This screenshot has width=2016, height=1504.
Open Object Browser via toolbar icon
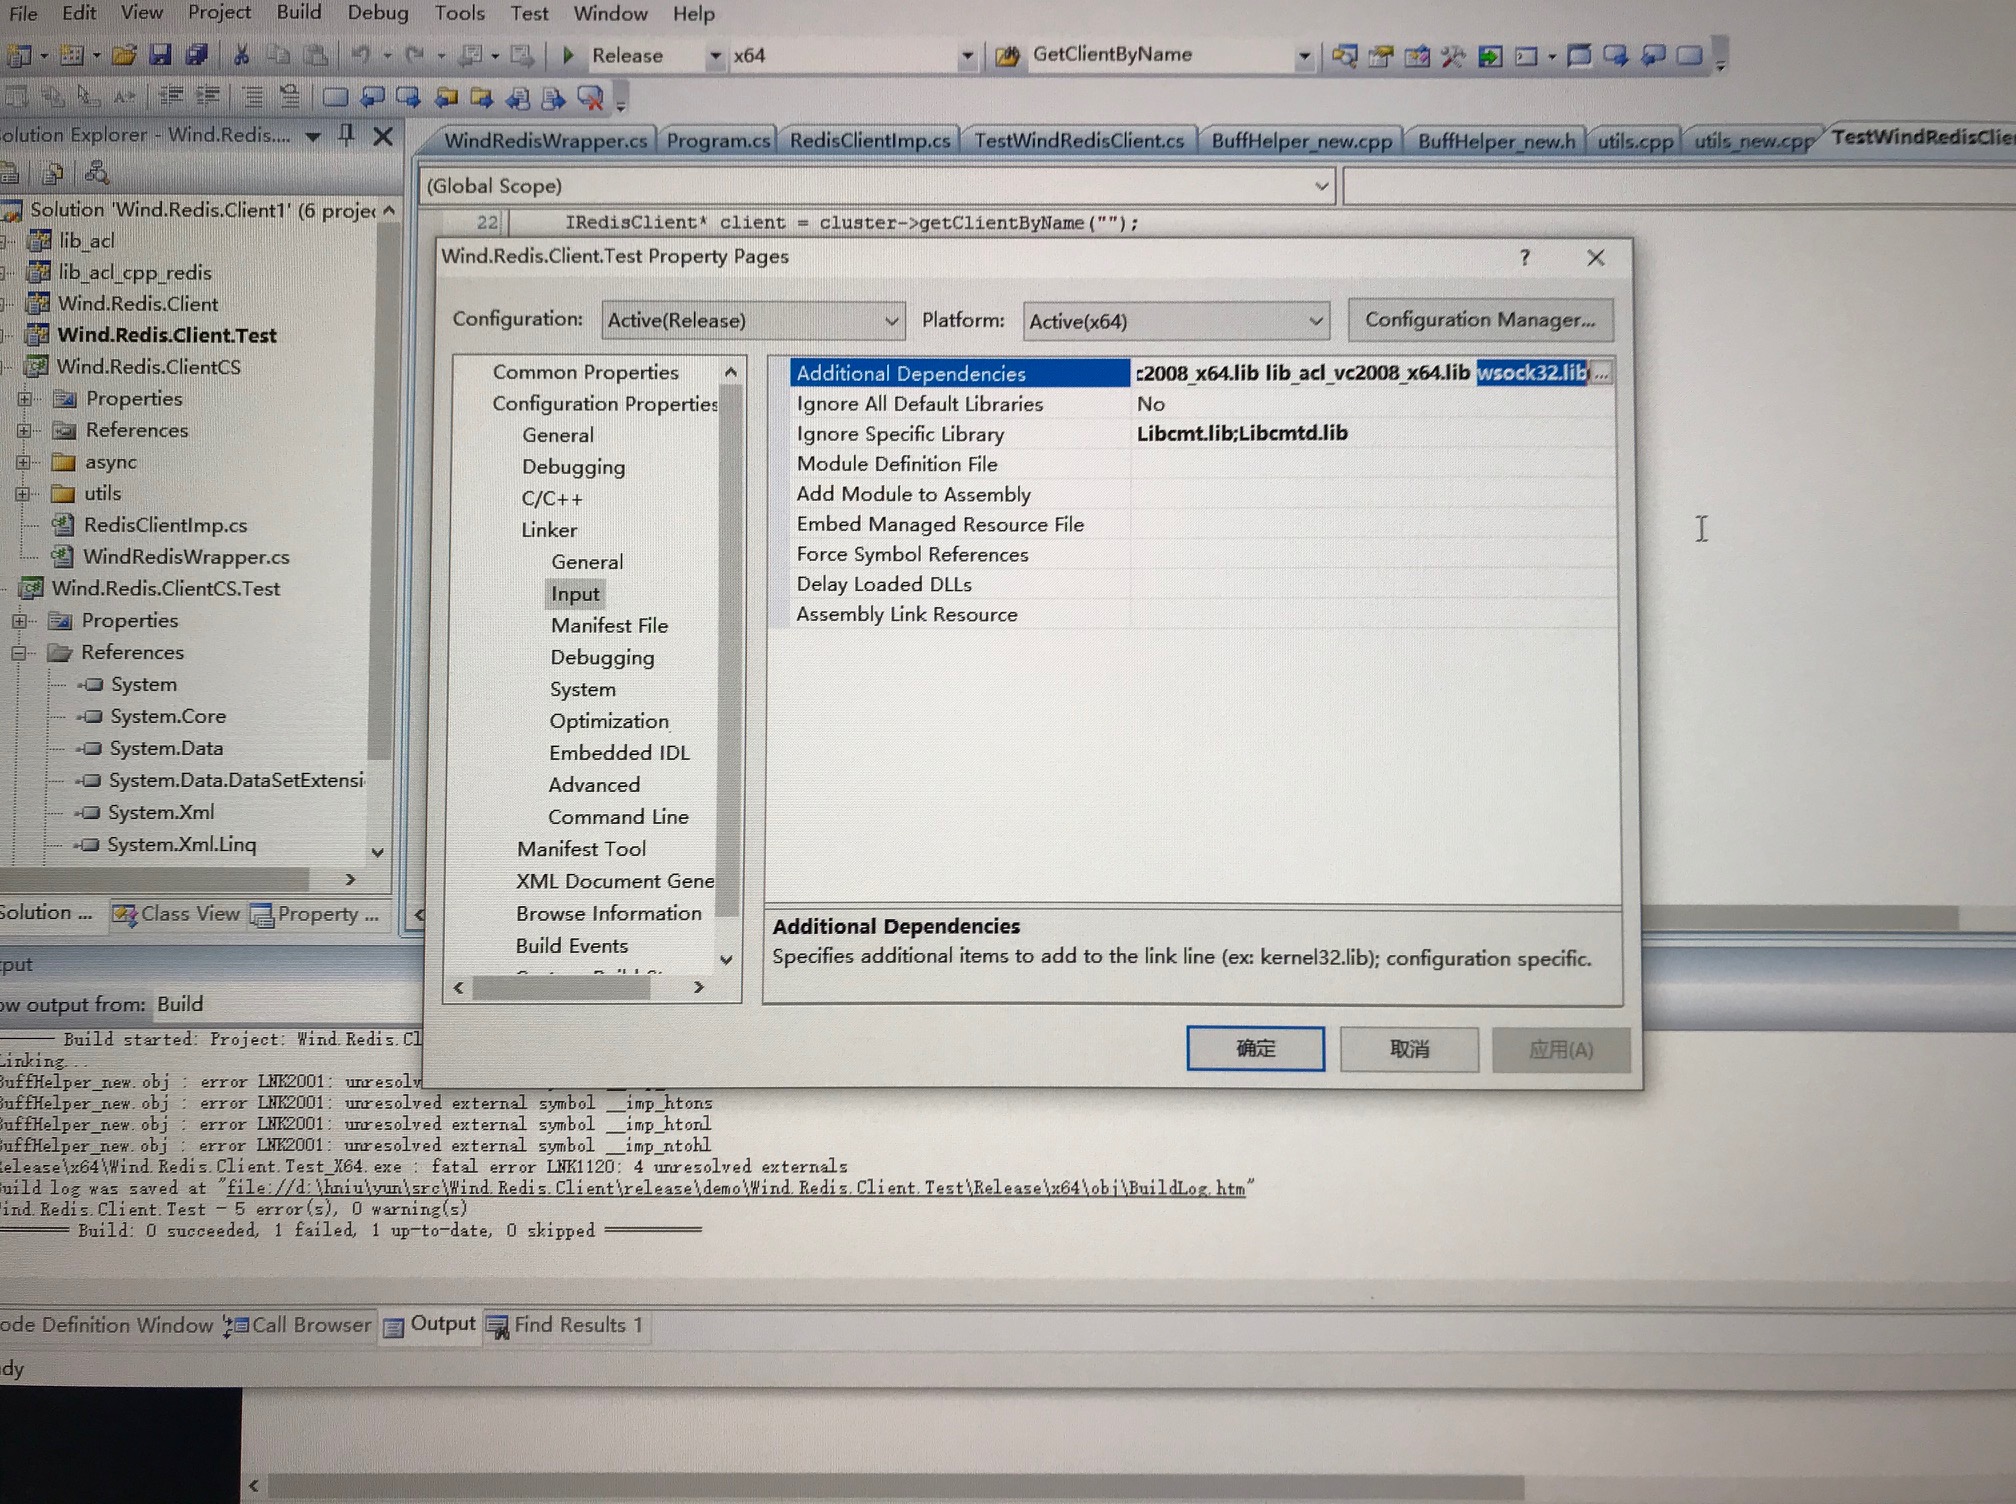pos(1417,55)
